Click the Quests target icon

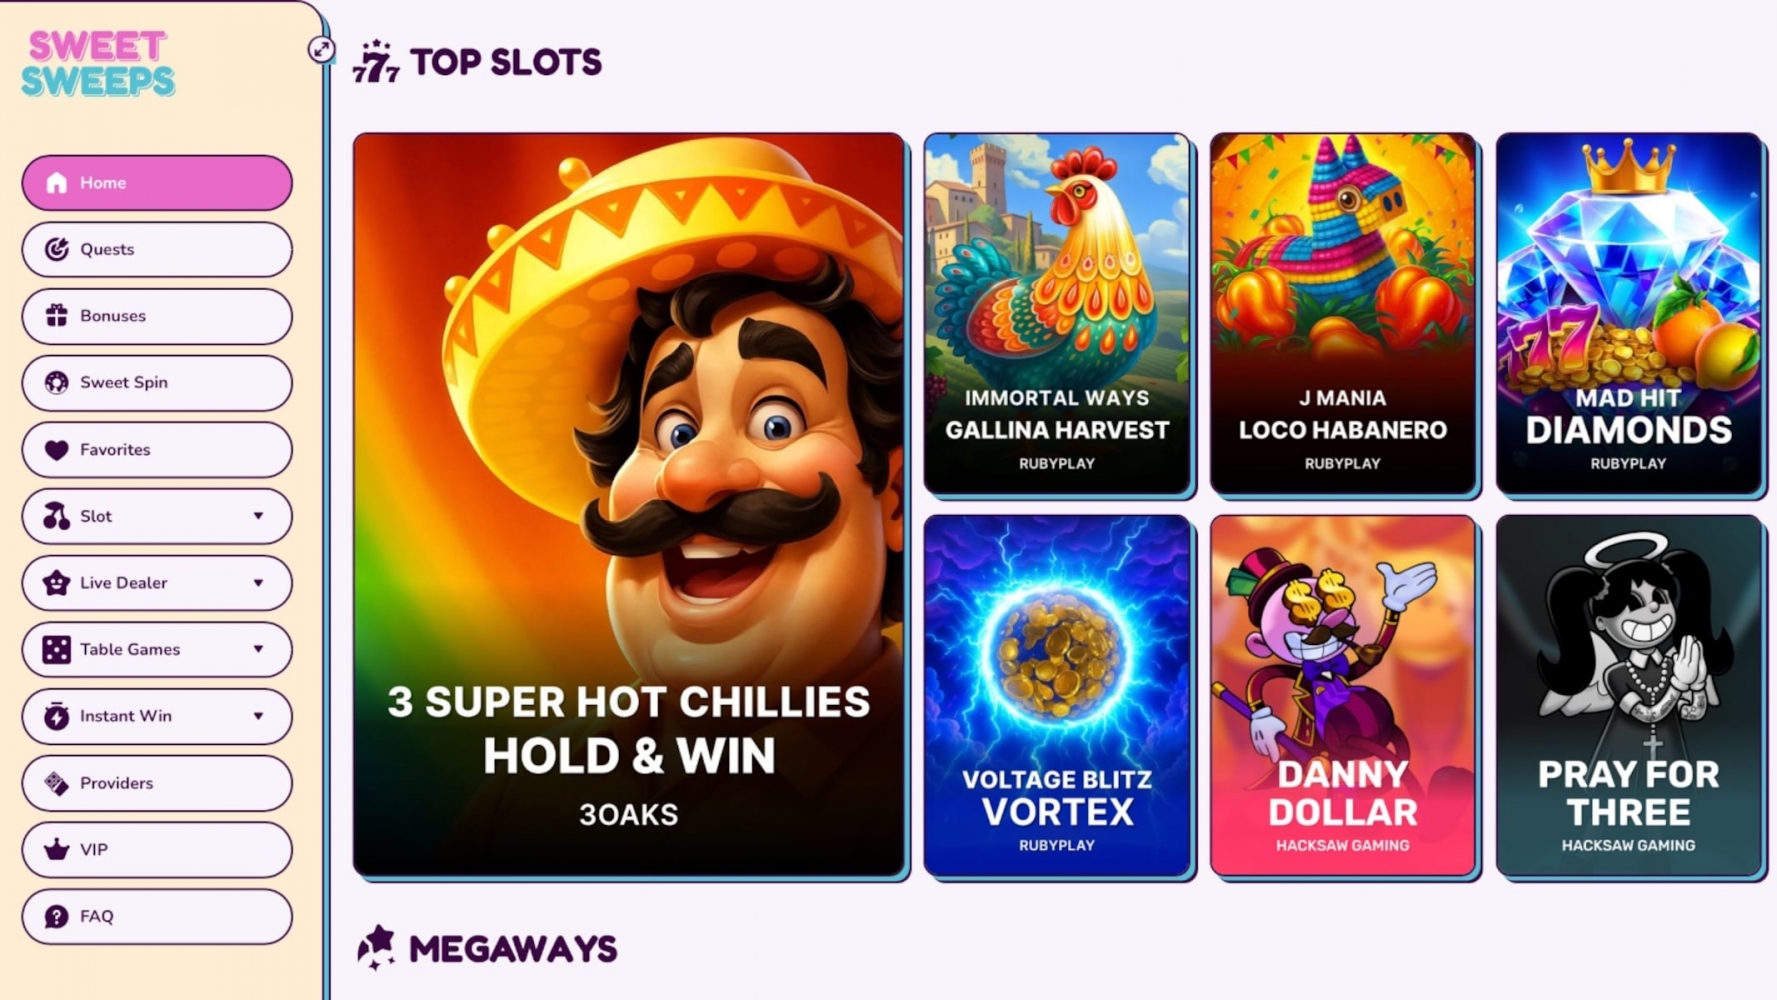coord(57,249)
